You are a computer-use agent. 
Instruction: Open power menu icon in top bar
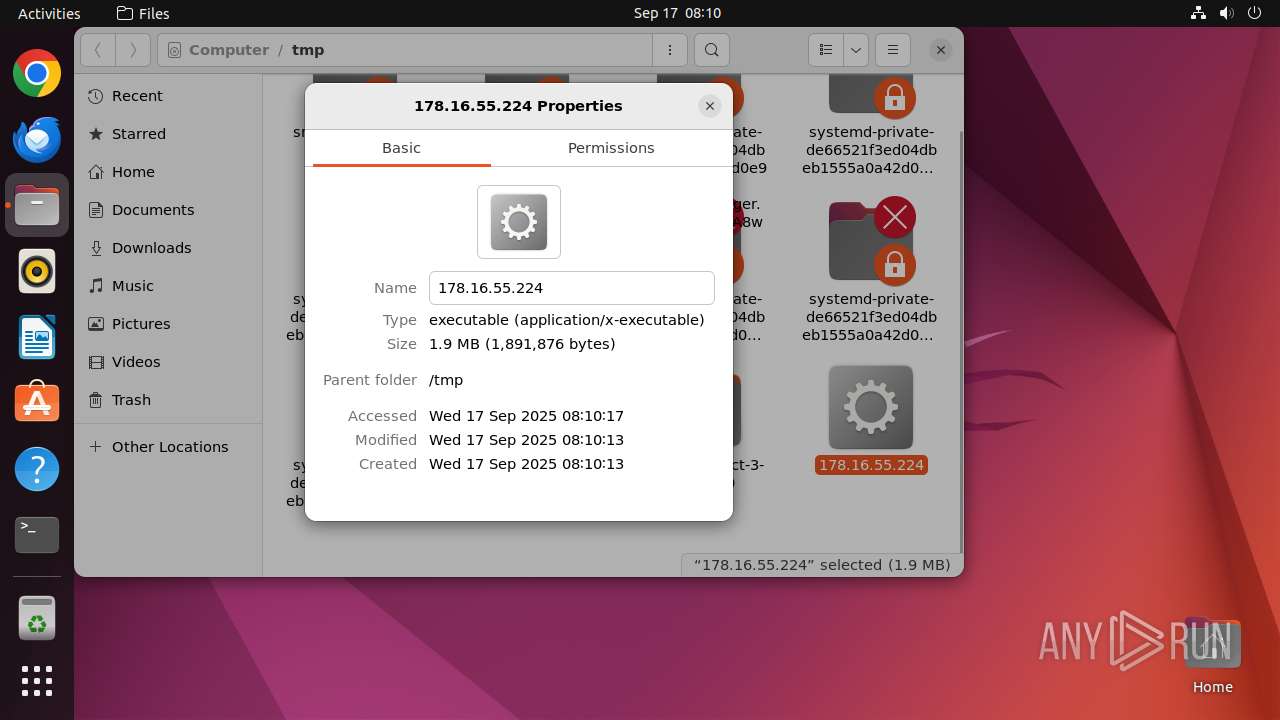[1254, 13]
